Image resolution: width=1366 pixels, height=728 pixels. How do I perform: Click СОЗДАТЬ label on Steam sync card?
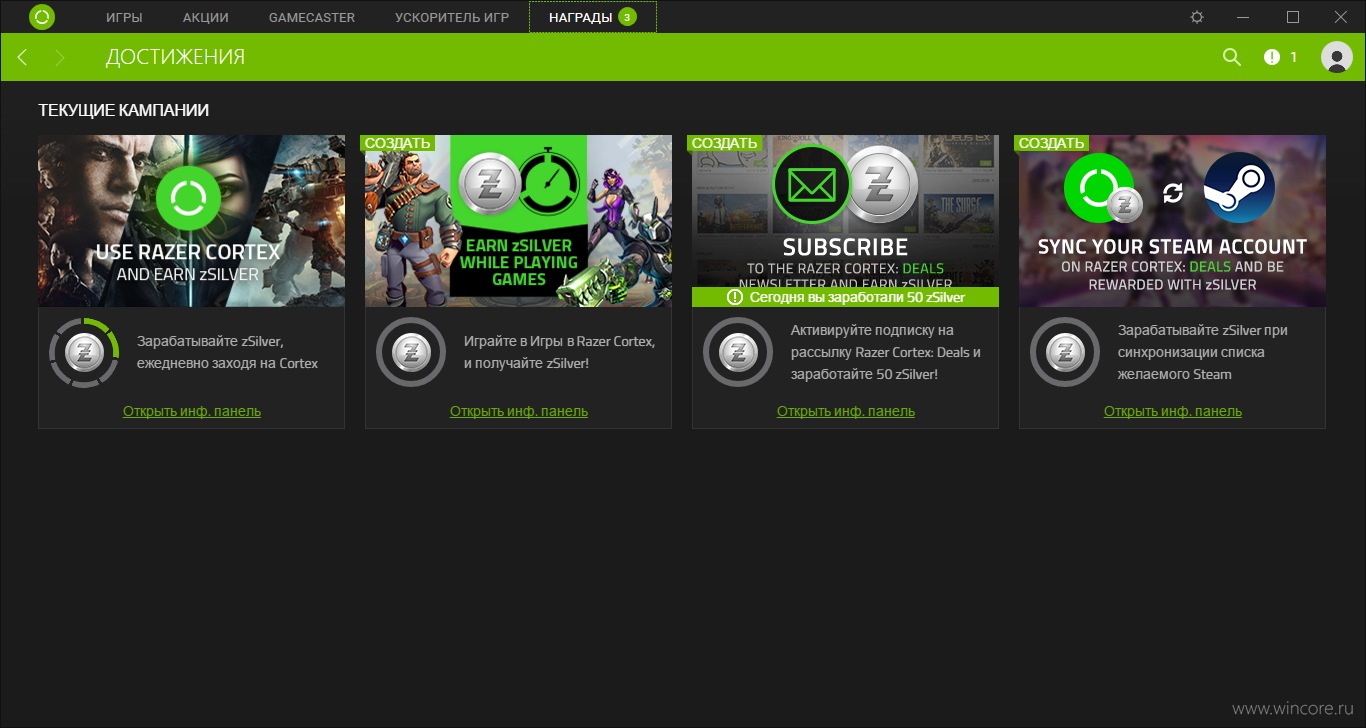click(x=1051, y=143)
